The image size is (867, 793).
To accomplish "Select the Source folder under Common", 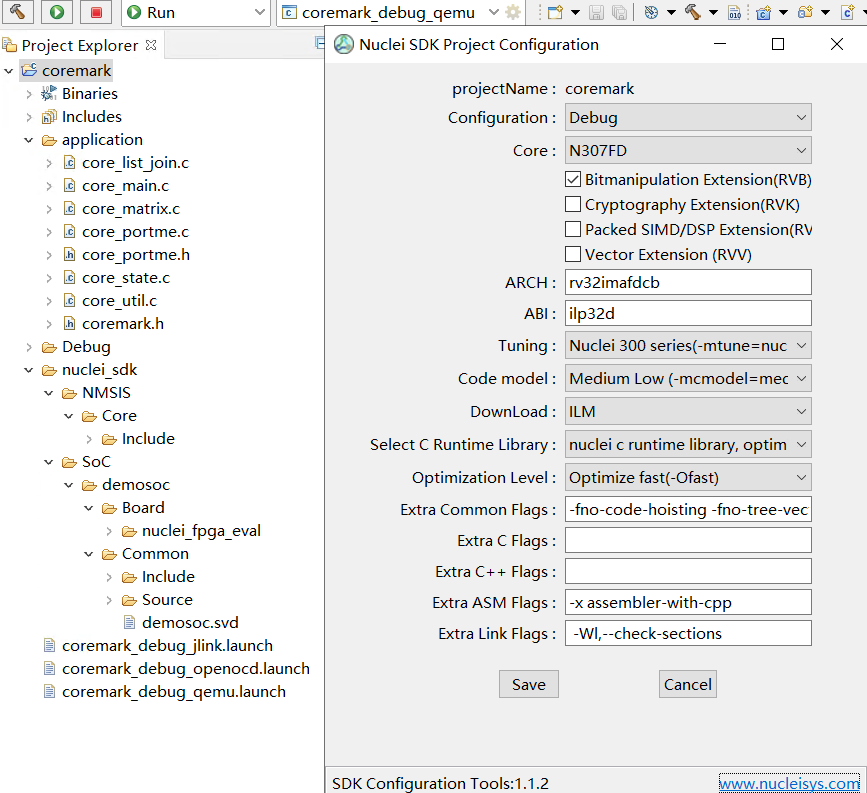I will (x=167, y=600).
